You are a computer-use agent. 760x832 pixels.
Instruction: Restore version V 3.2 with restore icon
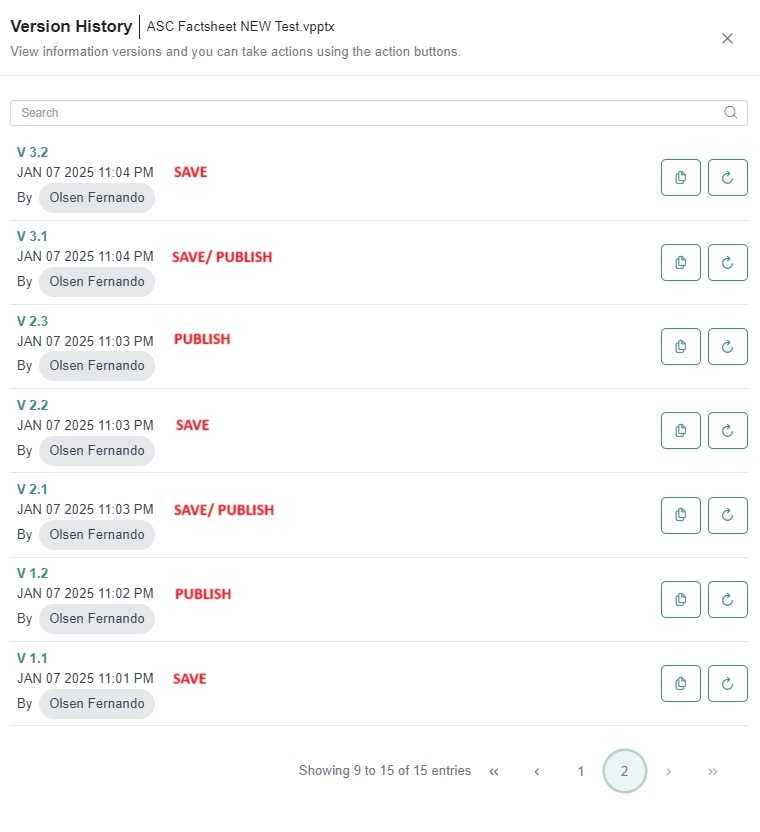pos(728,177)
